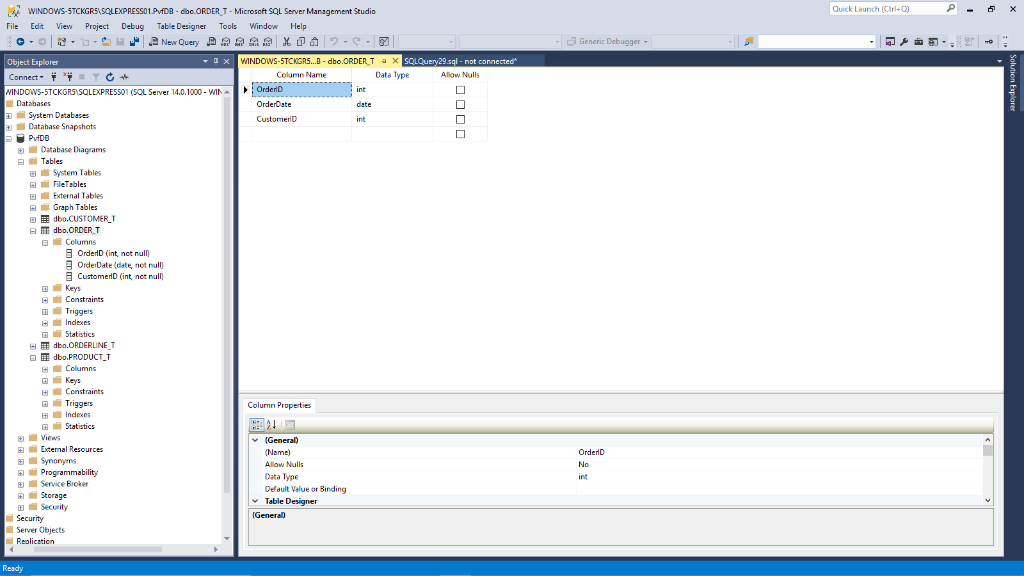Expand Keys folder under dbo.ORDER_T
1024x576 pixels.
[45, 289]
